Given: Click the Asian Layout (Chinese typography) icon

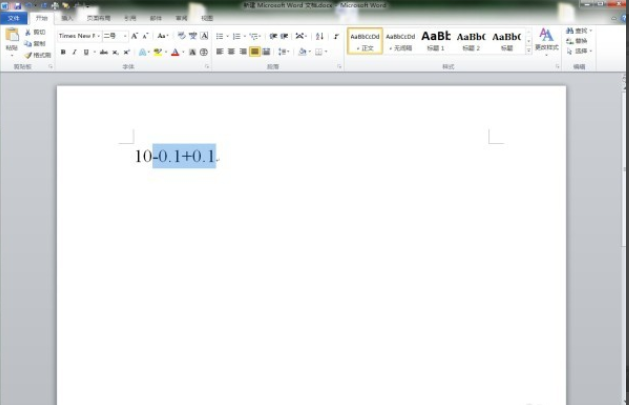Looking at the screenshot, I should click(x=300, y=36).
